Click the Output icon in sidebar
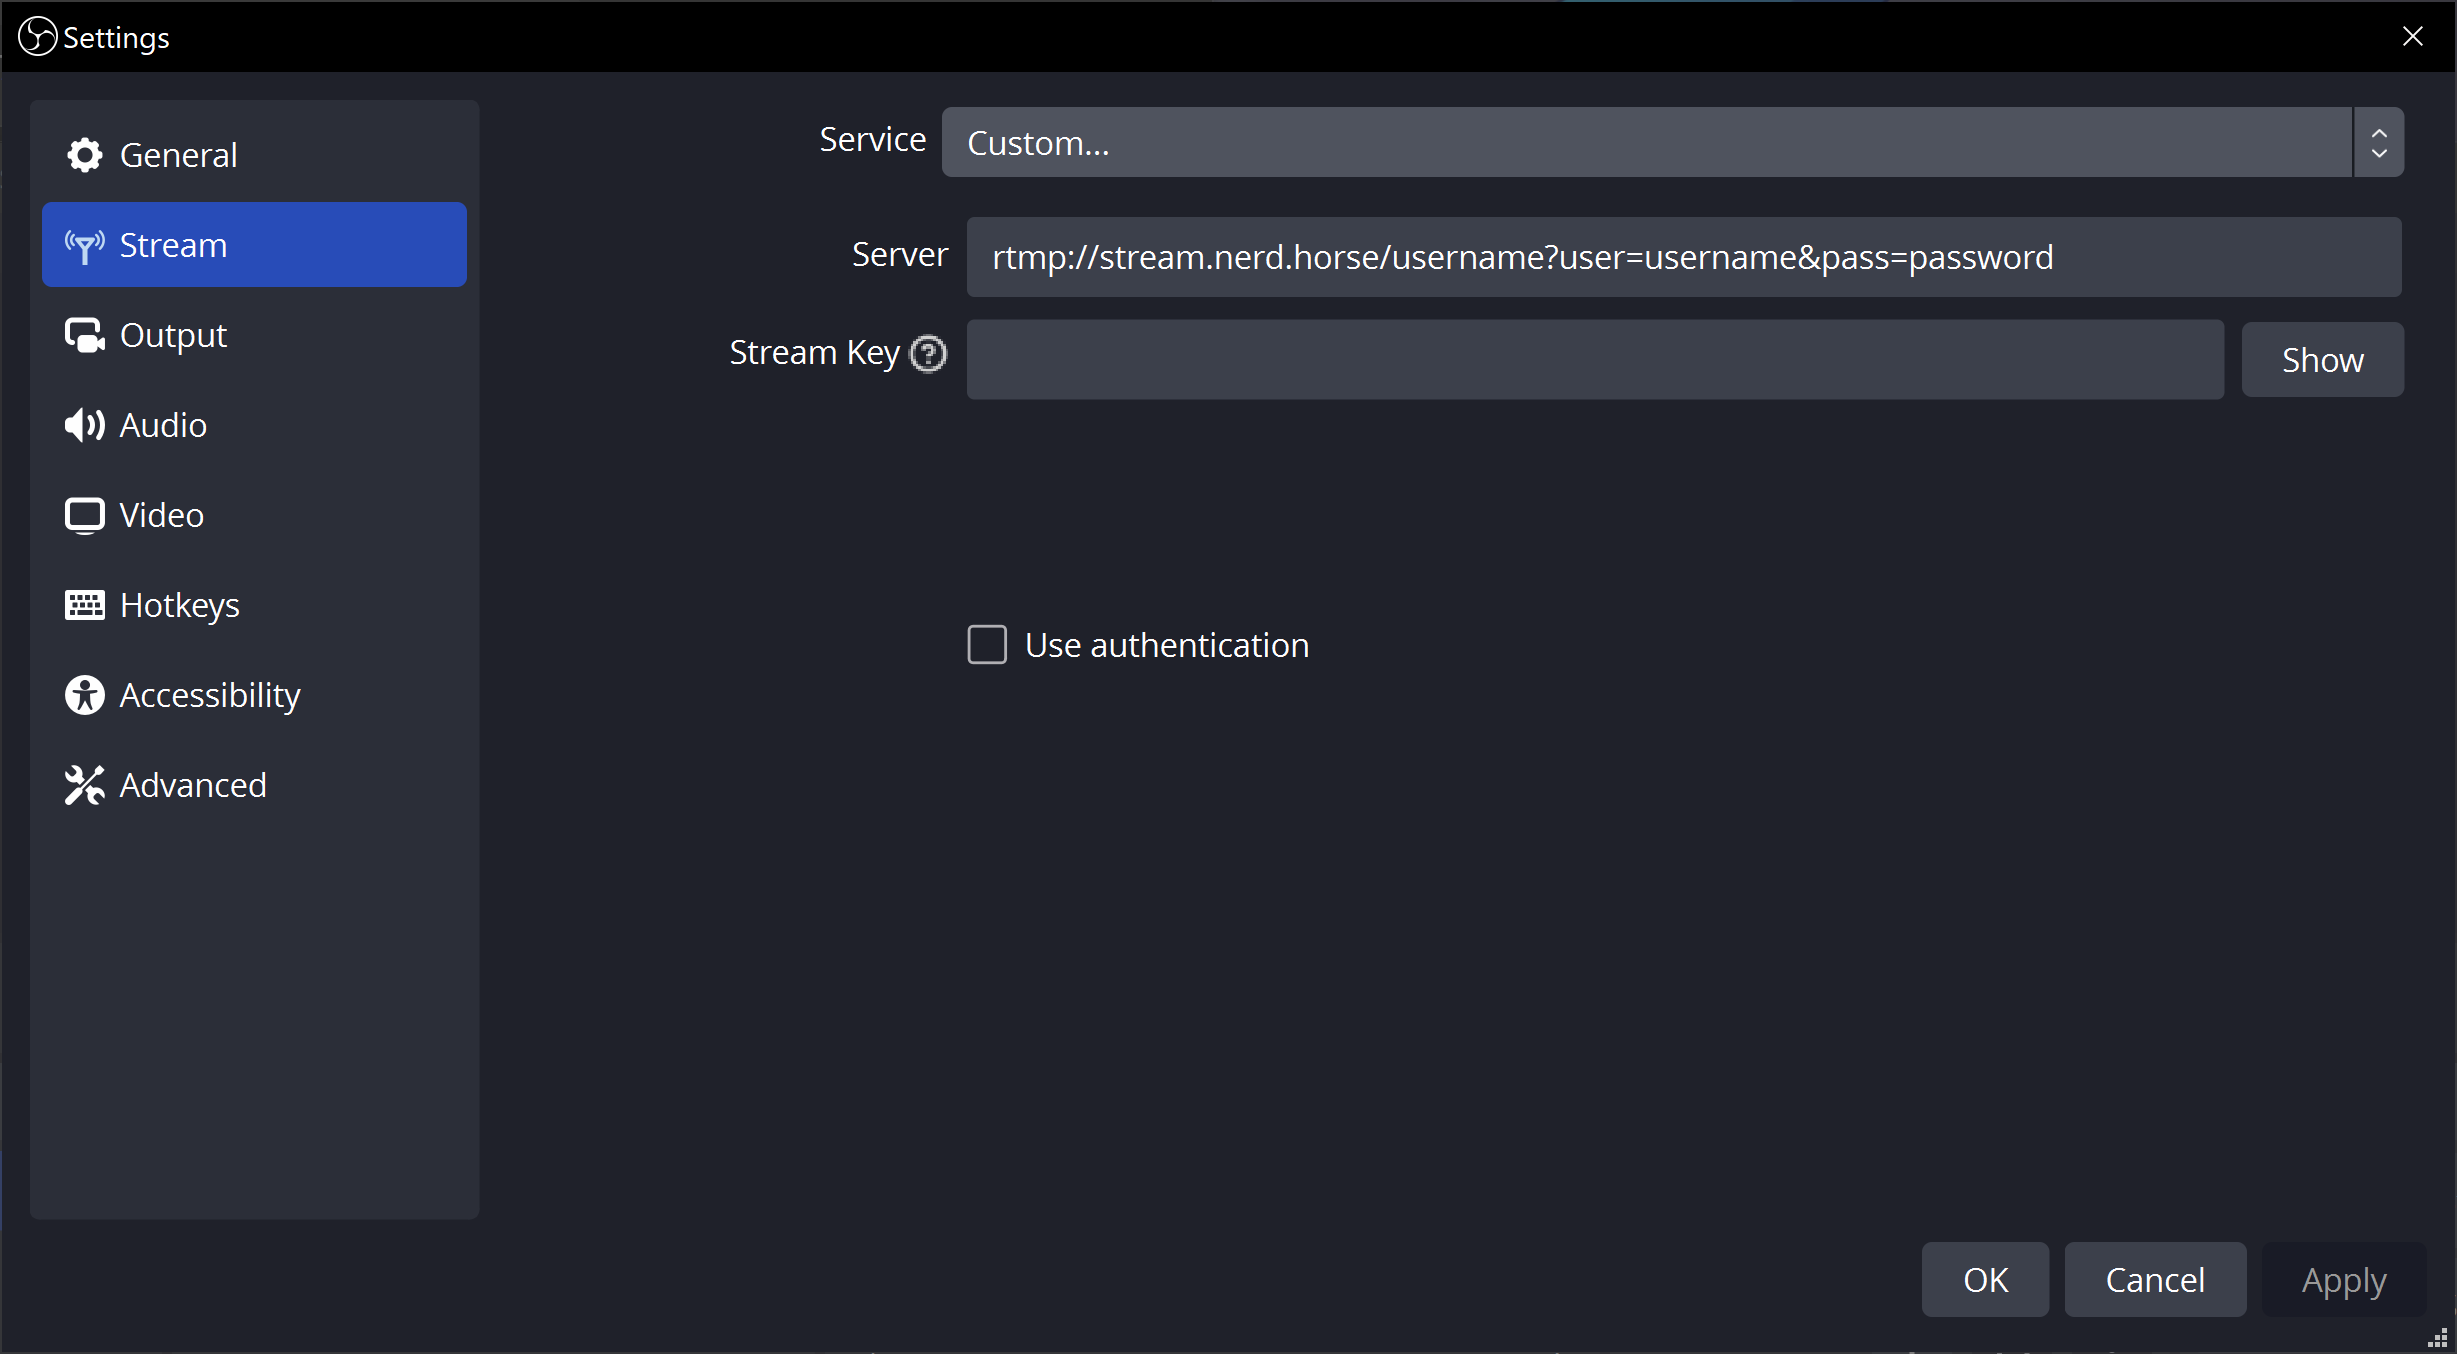This screenshot has width=2457, height=1354. 85,335
